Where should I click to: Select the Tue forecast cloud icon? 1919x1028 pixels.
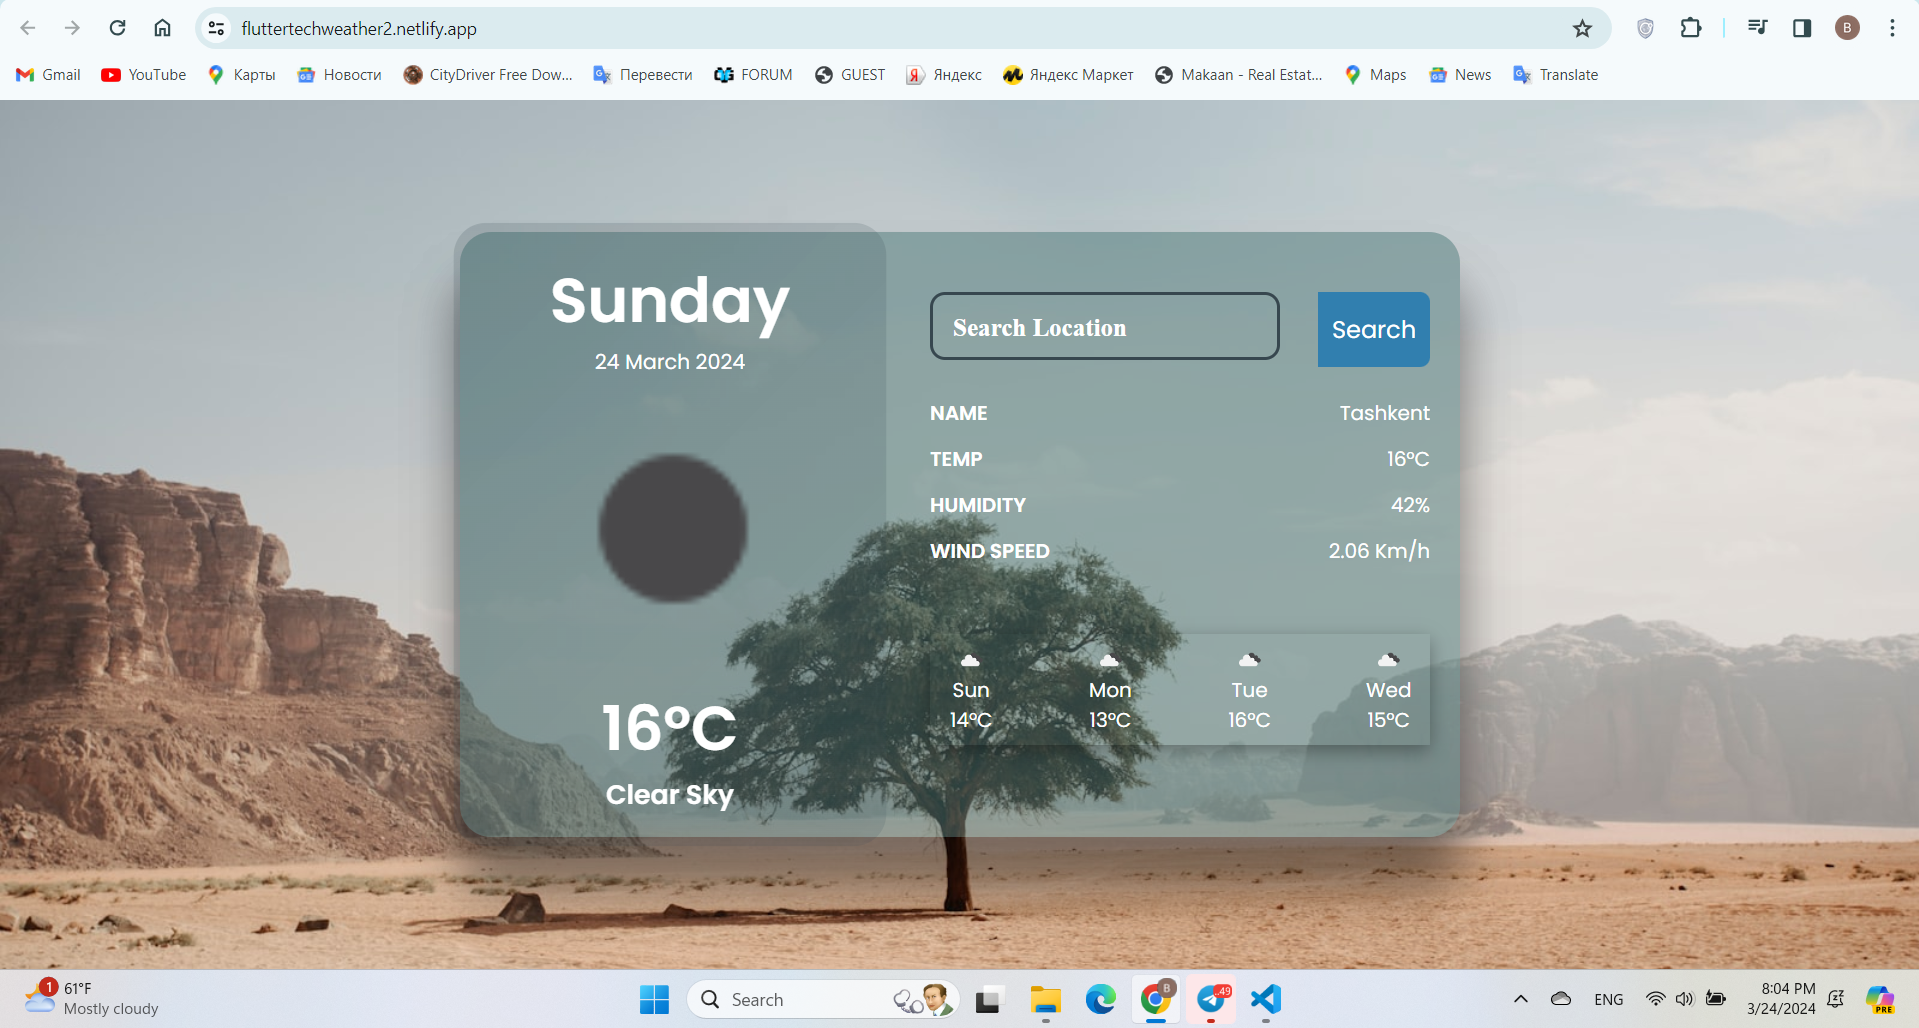click(x=1249, y=660)
